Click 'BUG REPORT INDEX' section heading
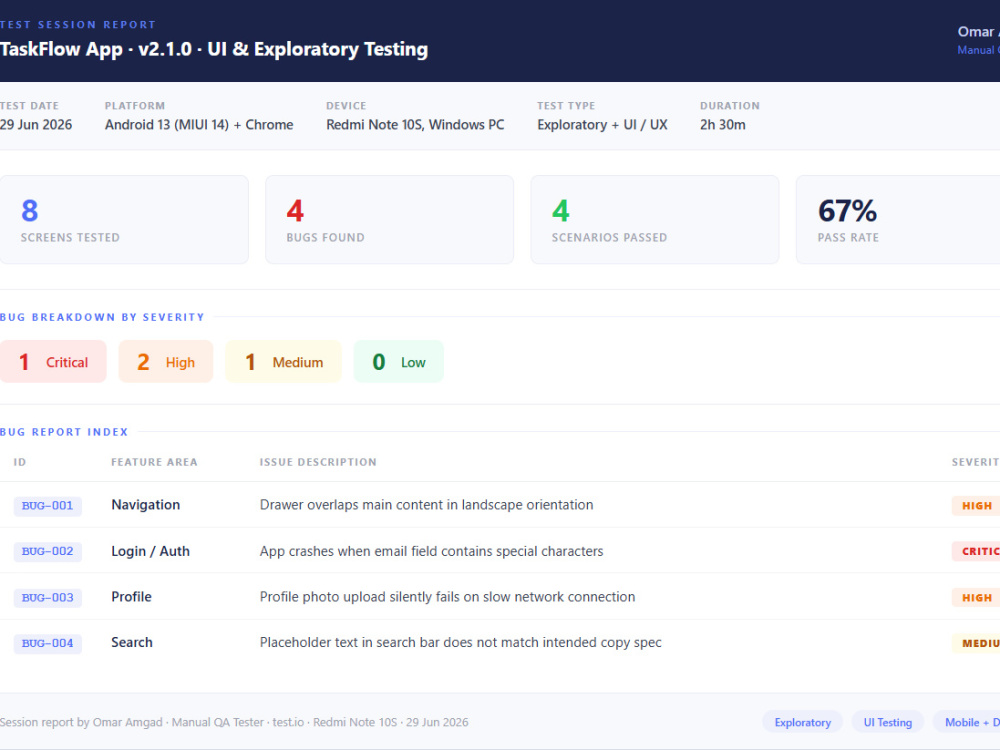This screenshot has width=1000, height=750. tap(64, 432)
